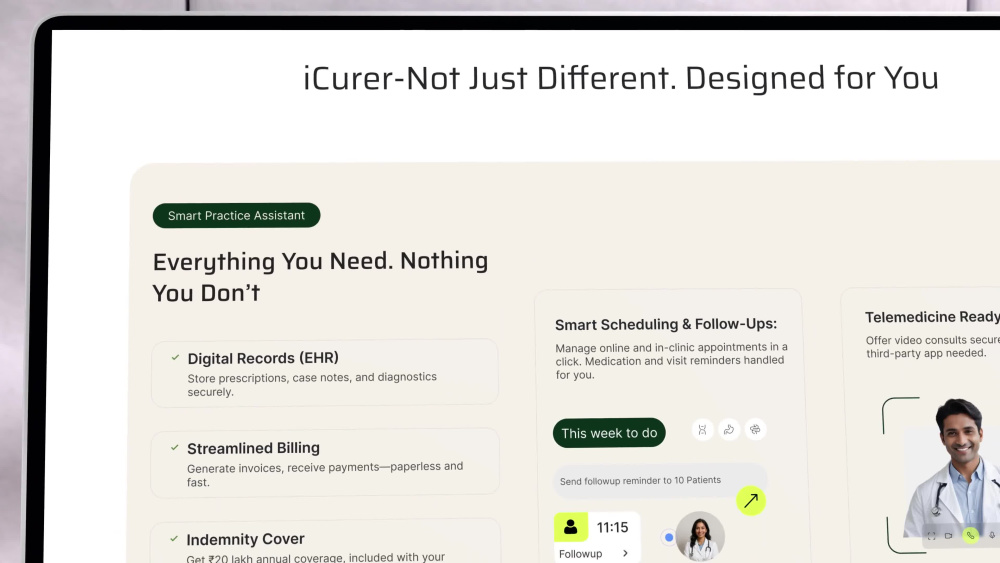
Task: Click the Smart Practice Assistant badge
Action: 237,216
